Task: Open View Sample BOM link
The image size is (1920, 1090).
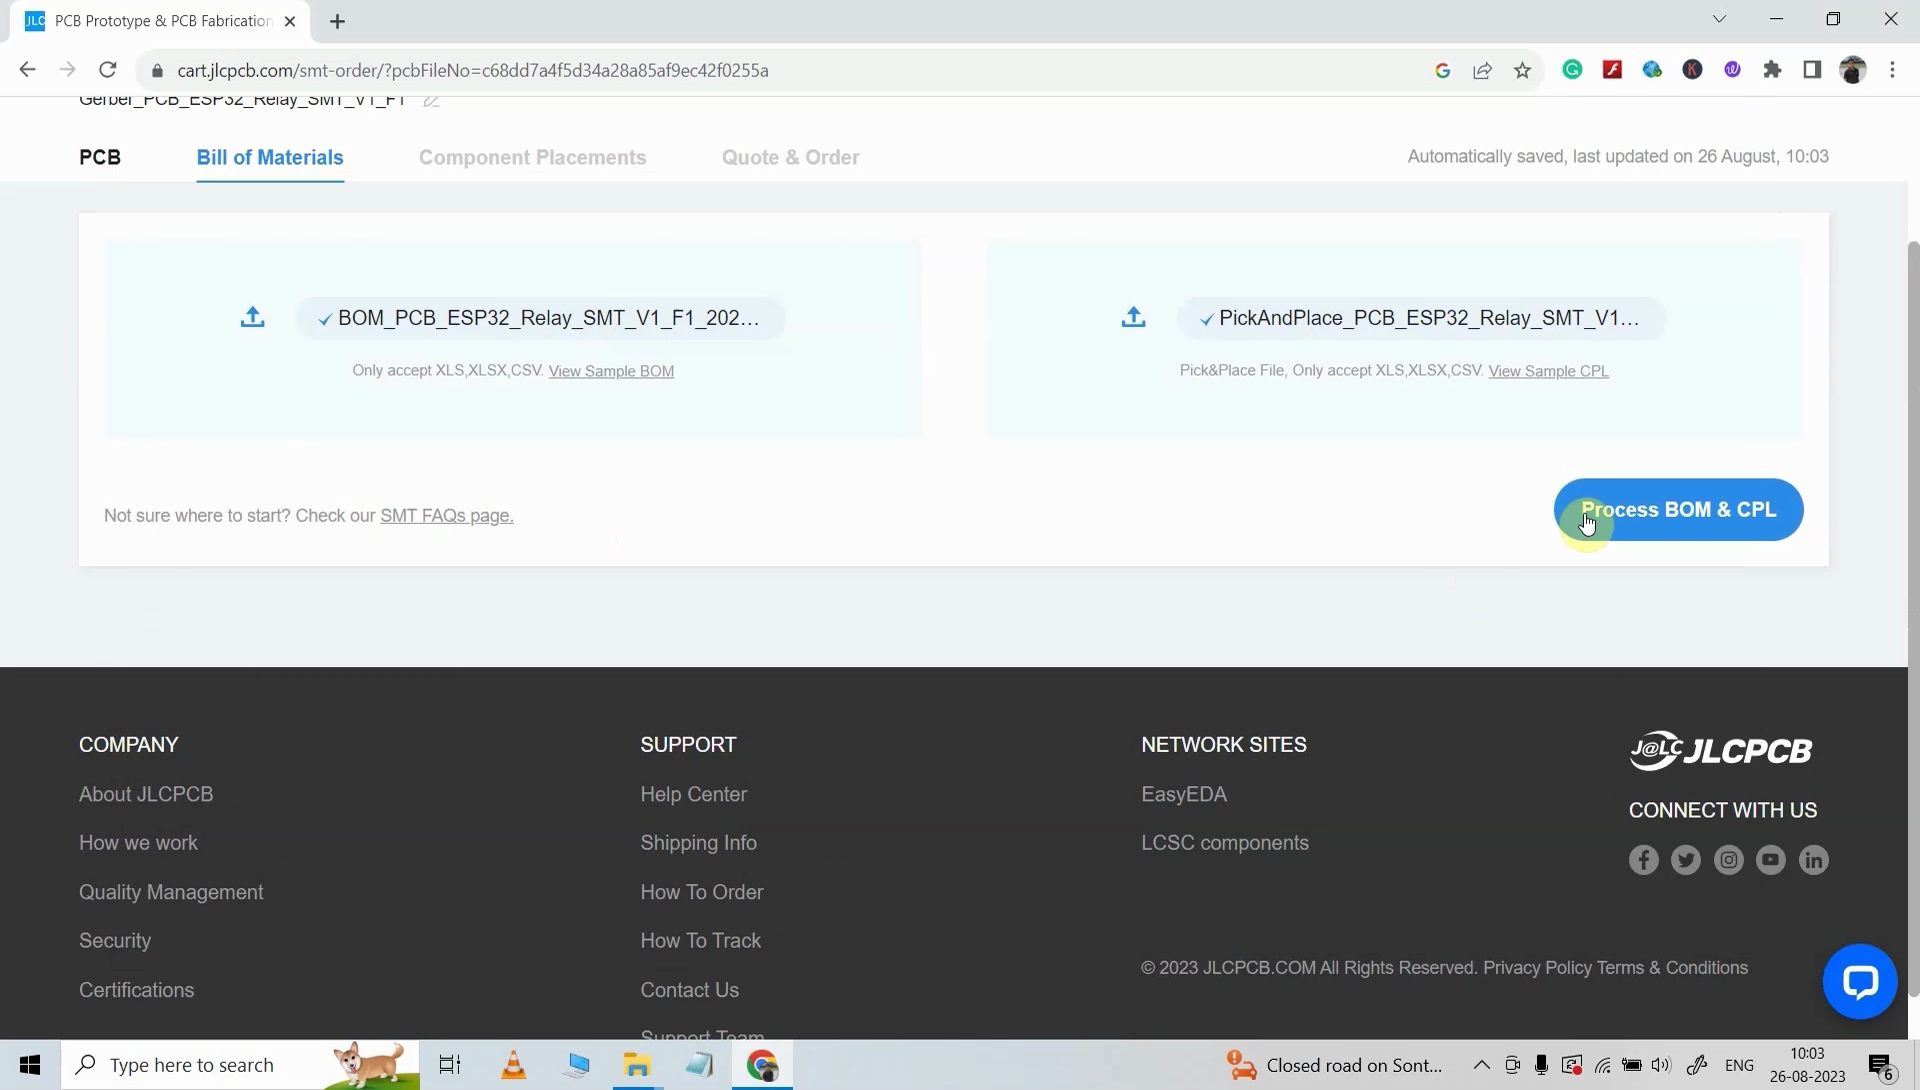Action: coord(611,371)
